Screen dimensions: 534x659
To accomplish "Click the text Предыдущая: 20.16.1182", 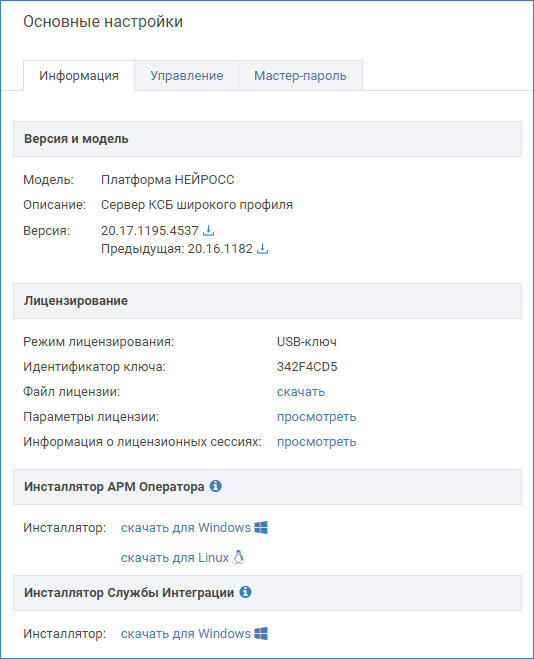I will click(177, 249).
